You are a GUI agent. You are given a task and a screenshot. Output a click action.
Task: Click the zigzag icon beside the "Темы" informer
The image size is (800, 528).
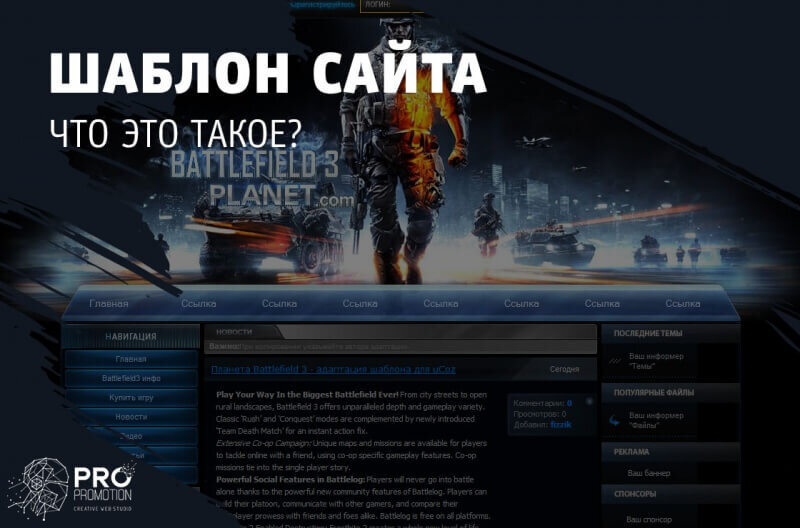(615, 361)
